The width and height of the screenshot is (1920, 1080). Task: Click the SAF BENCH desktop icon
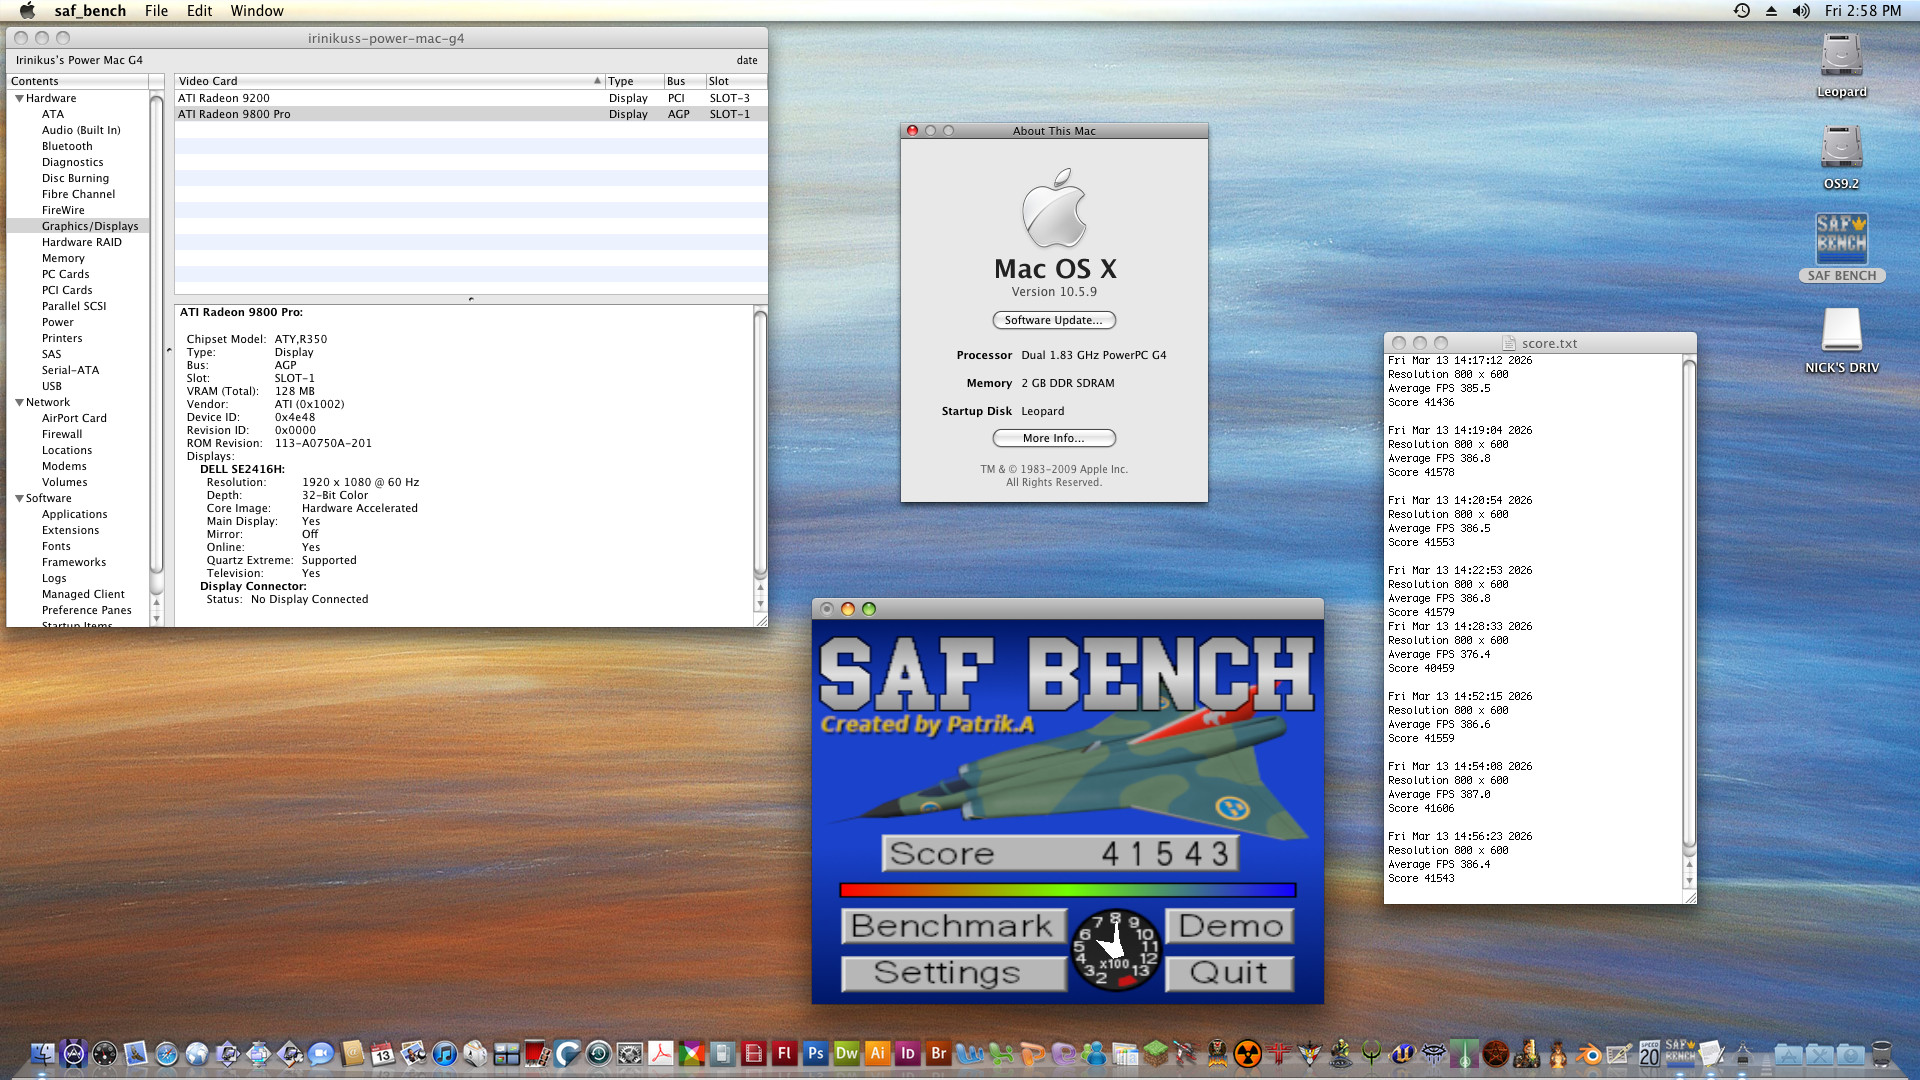[1841, 240]
